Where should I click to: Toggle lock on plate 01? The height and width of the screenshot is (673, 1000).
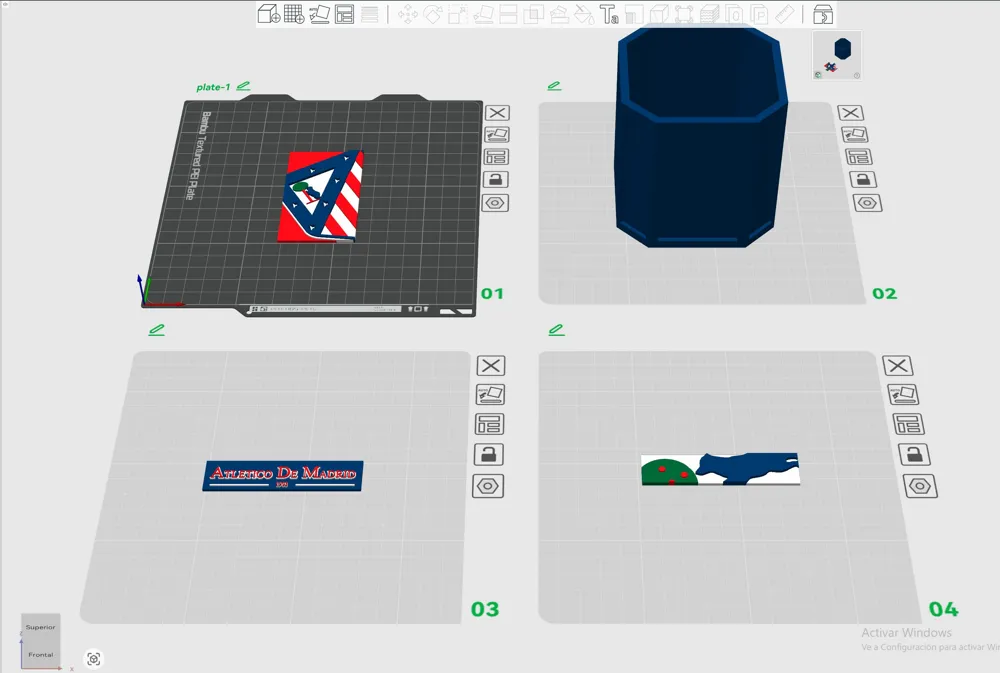[x=496, y=179]
